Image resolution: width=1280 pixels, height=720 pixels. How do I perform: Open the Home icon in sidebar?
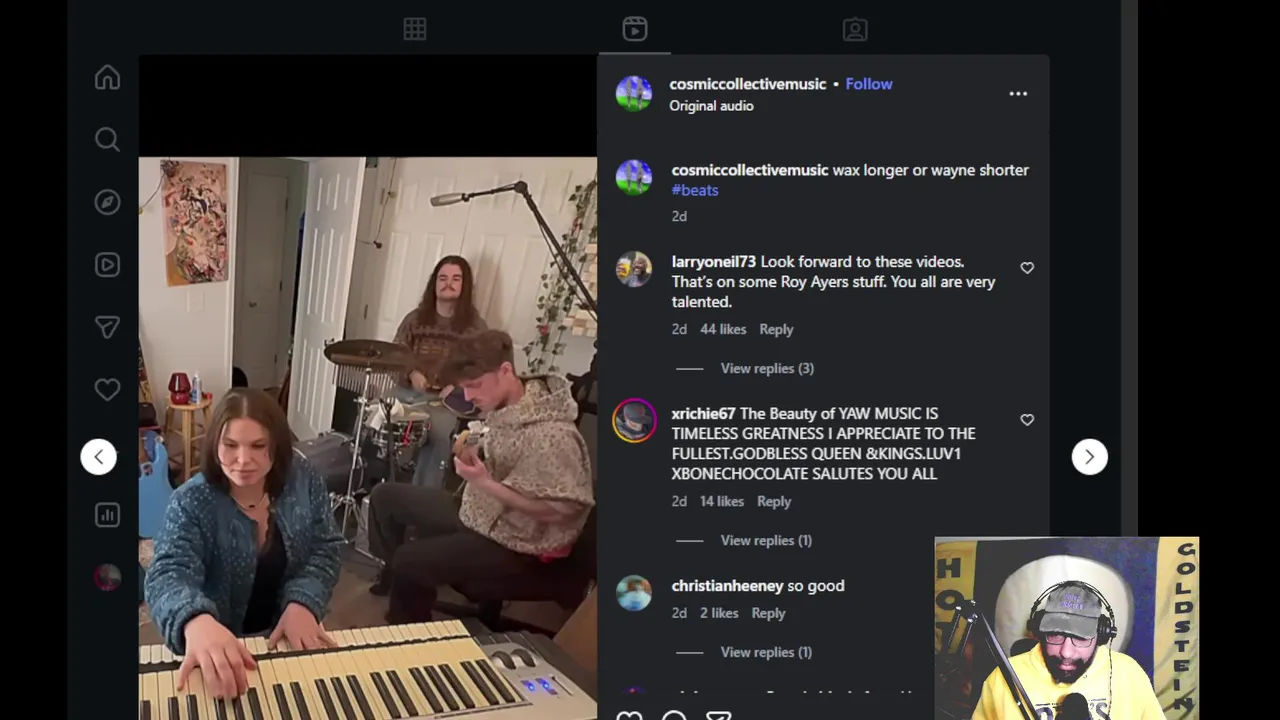(x=107, y=78)
